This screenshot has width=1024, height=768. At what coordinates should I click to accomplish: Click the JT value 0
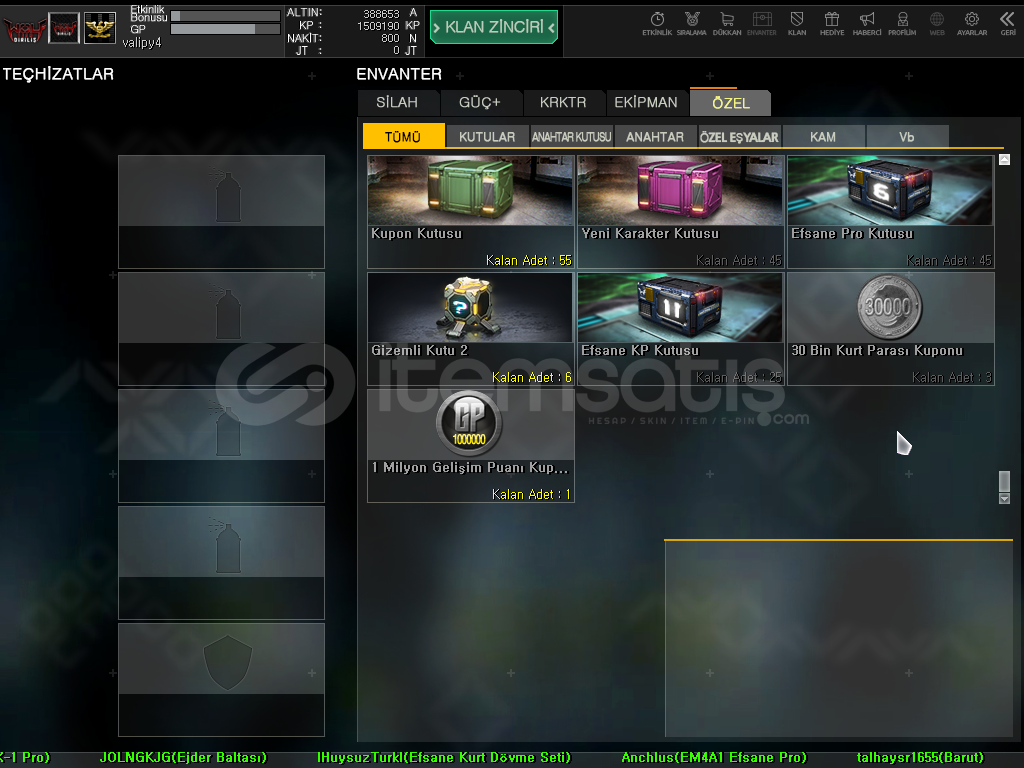(396, 50)
